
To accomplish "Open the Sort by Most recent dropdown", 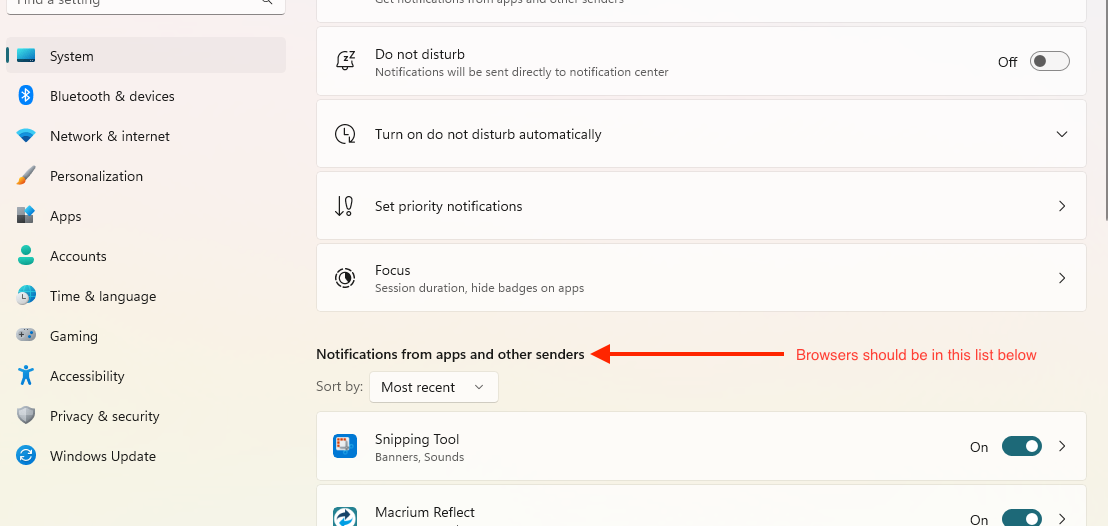I will point(433,387).
